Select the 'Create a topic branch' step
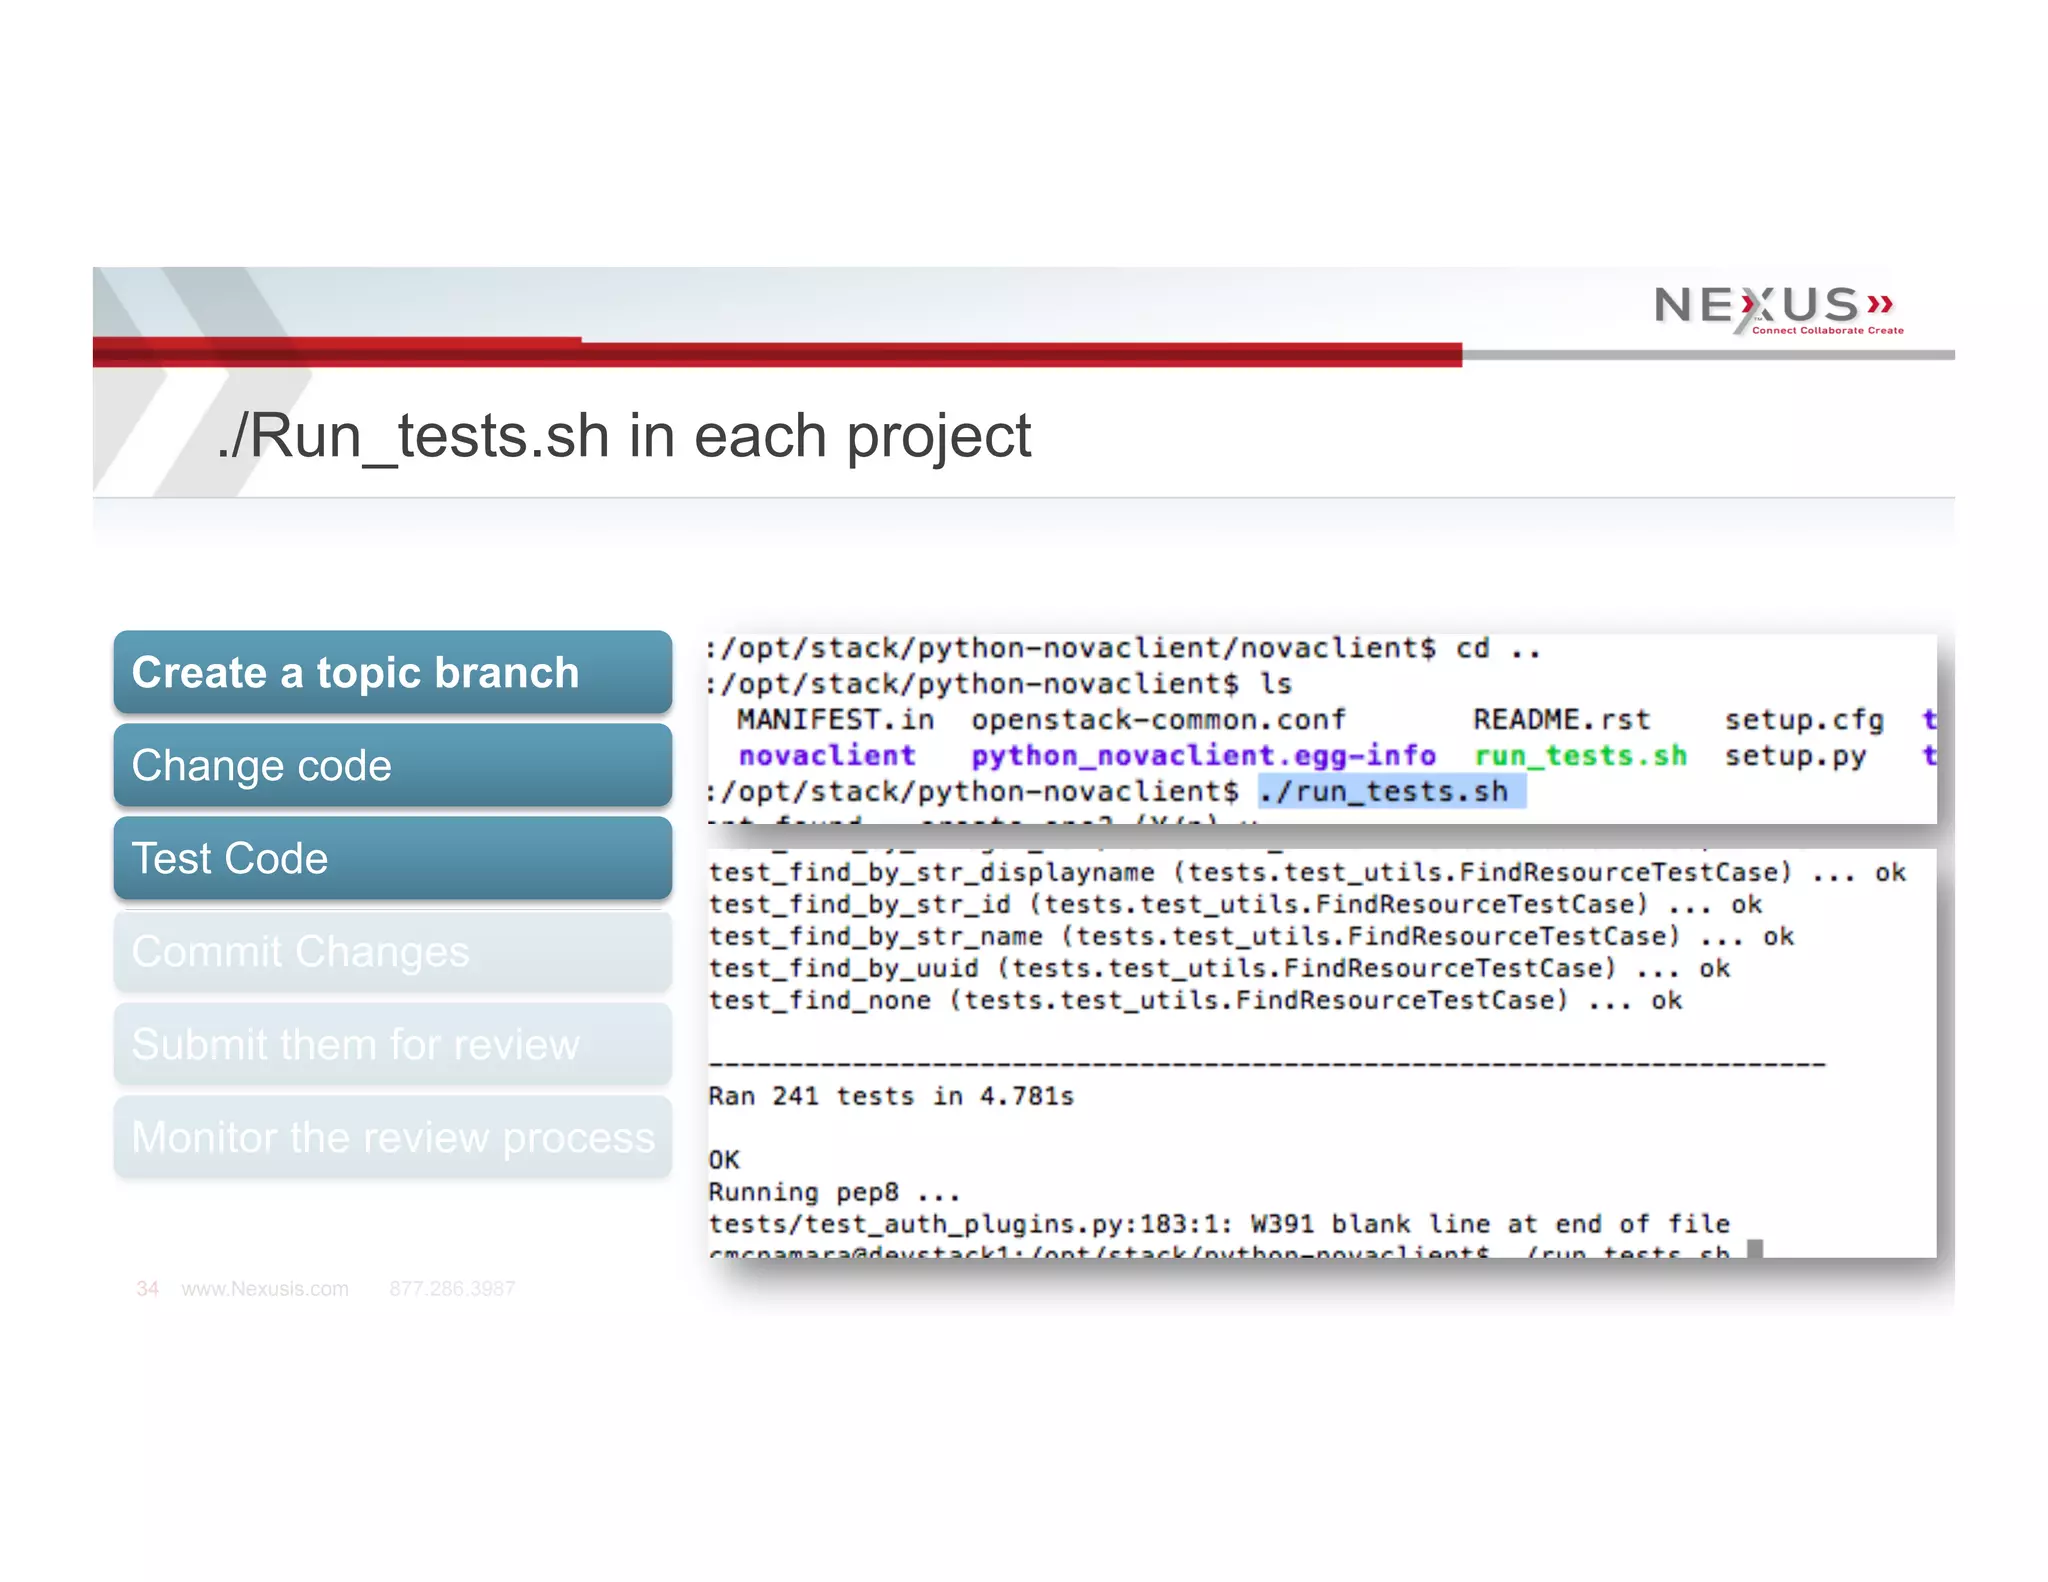Screen dimensions: 2048x1582 point(392,672)
